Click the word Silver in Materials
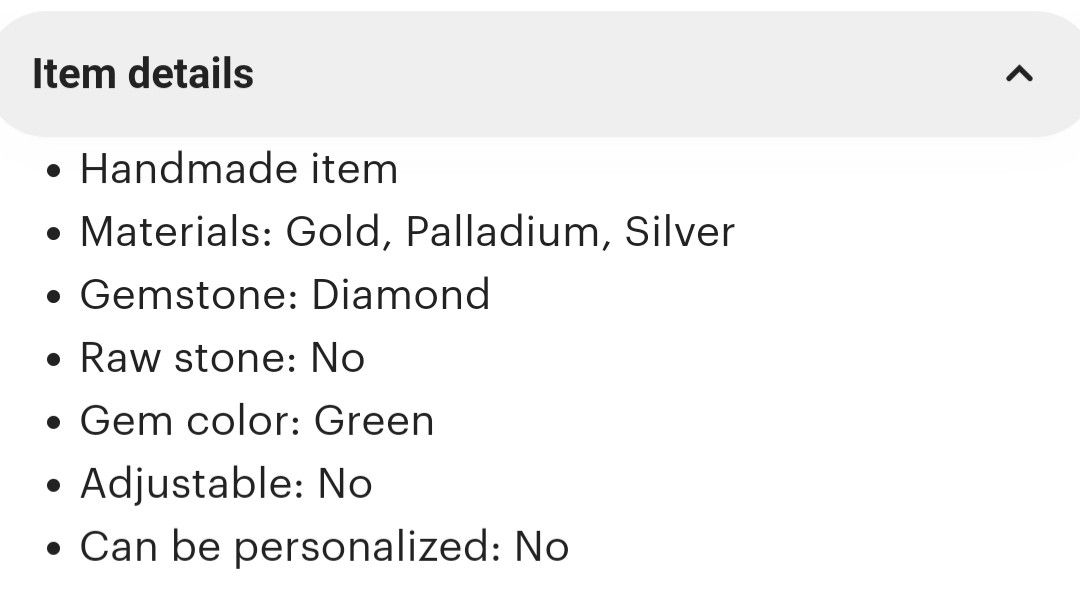The height and width of the screenshot is (594, 1080). click(x=680, y=232)
